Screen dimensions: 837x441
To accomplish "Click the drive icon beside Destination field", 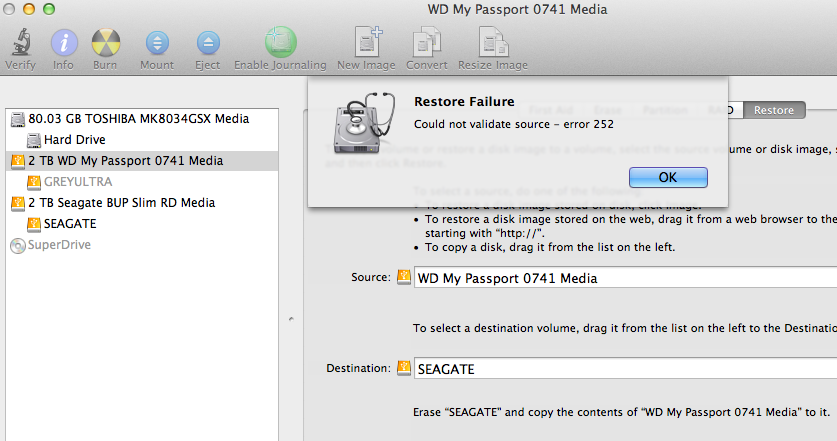I will coord(404,368).
